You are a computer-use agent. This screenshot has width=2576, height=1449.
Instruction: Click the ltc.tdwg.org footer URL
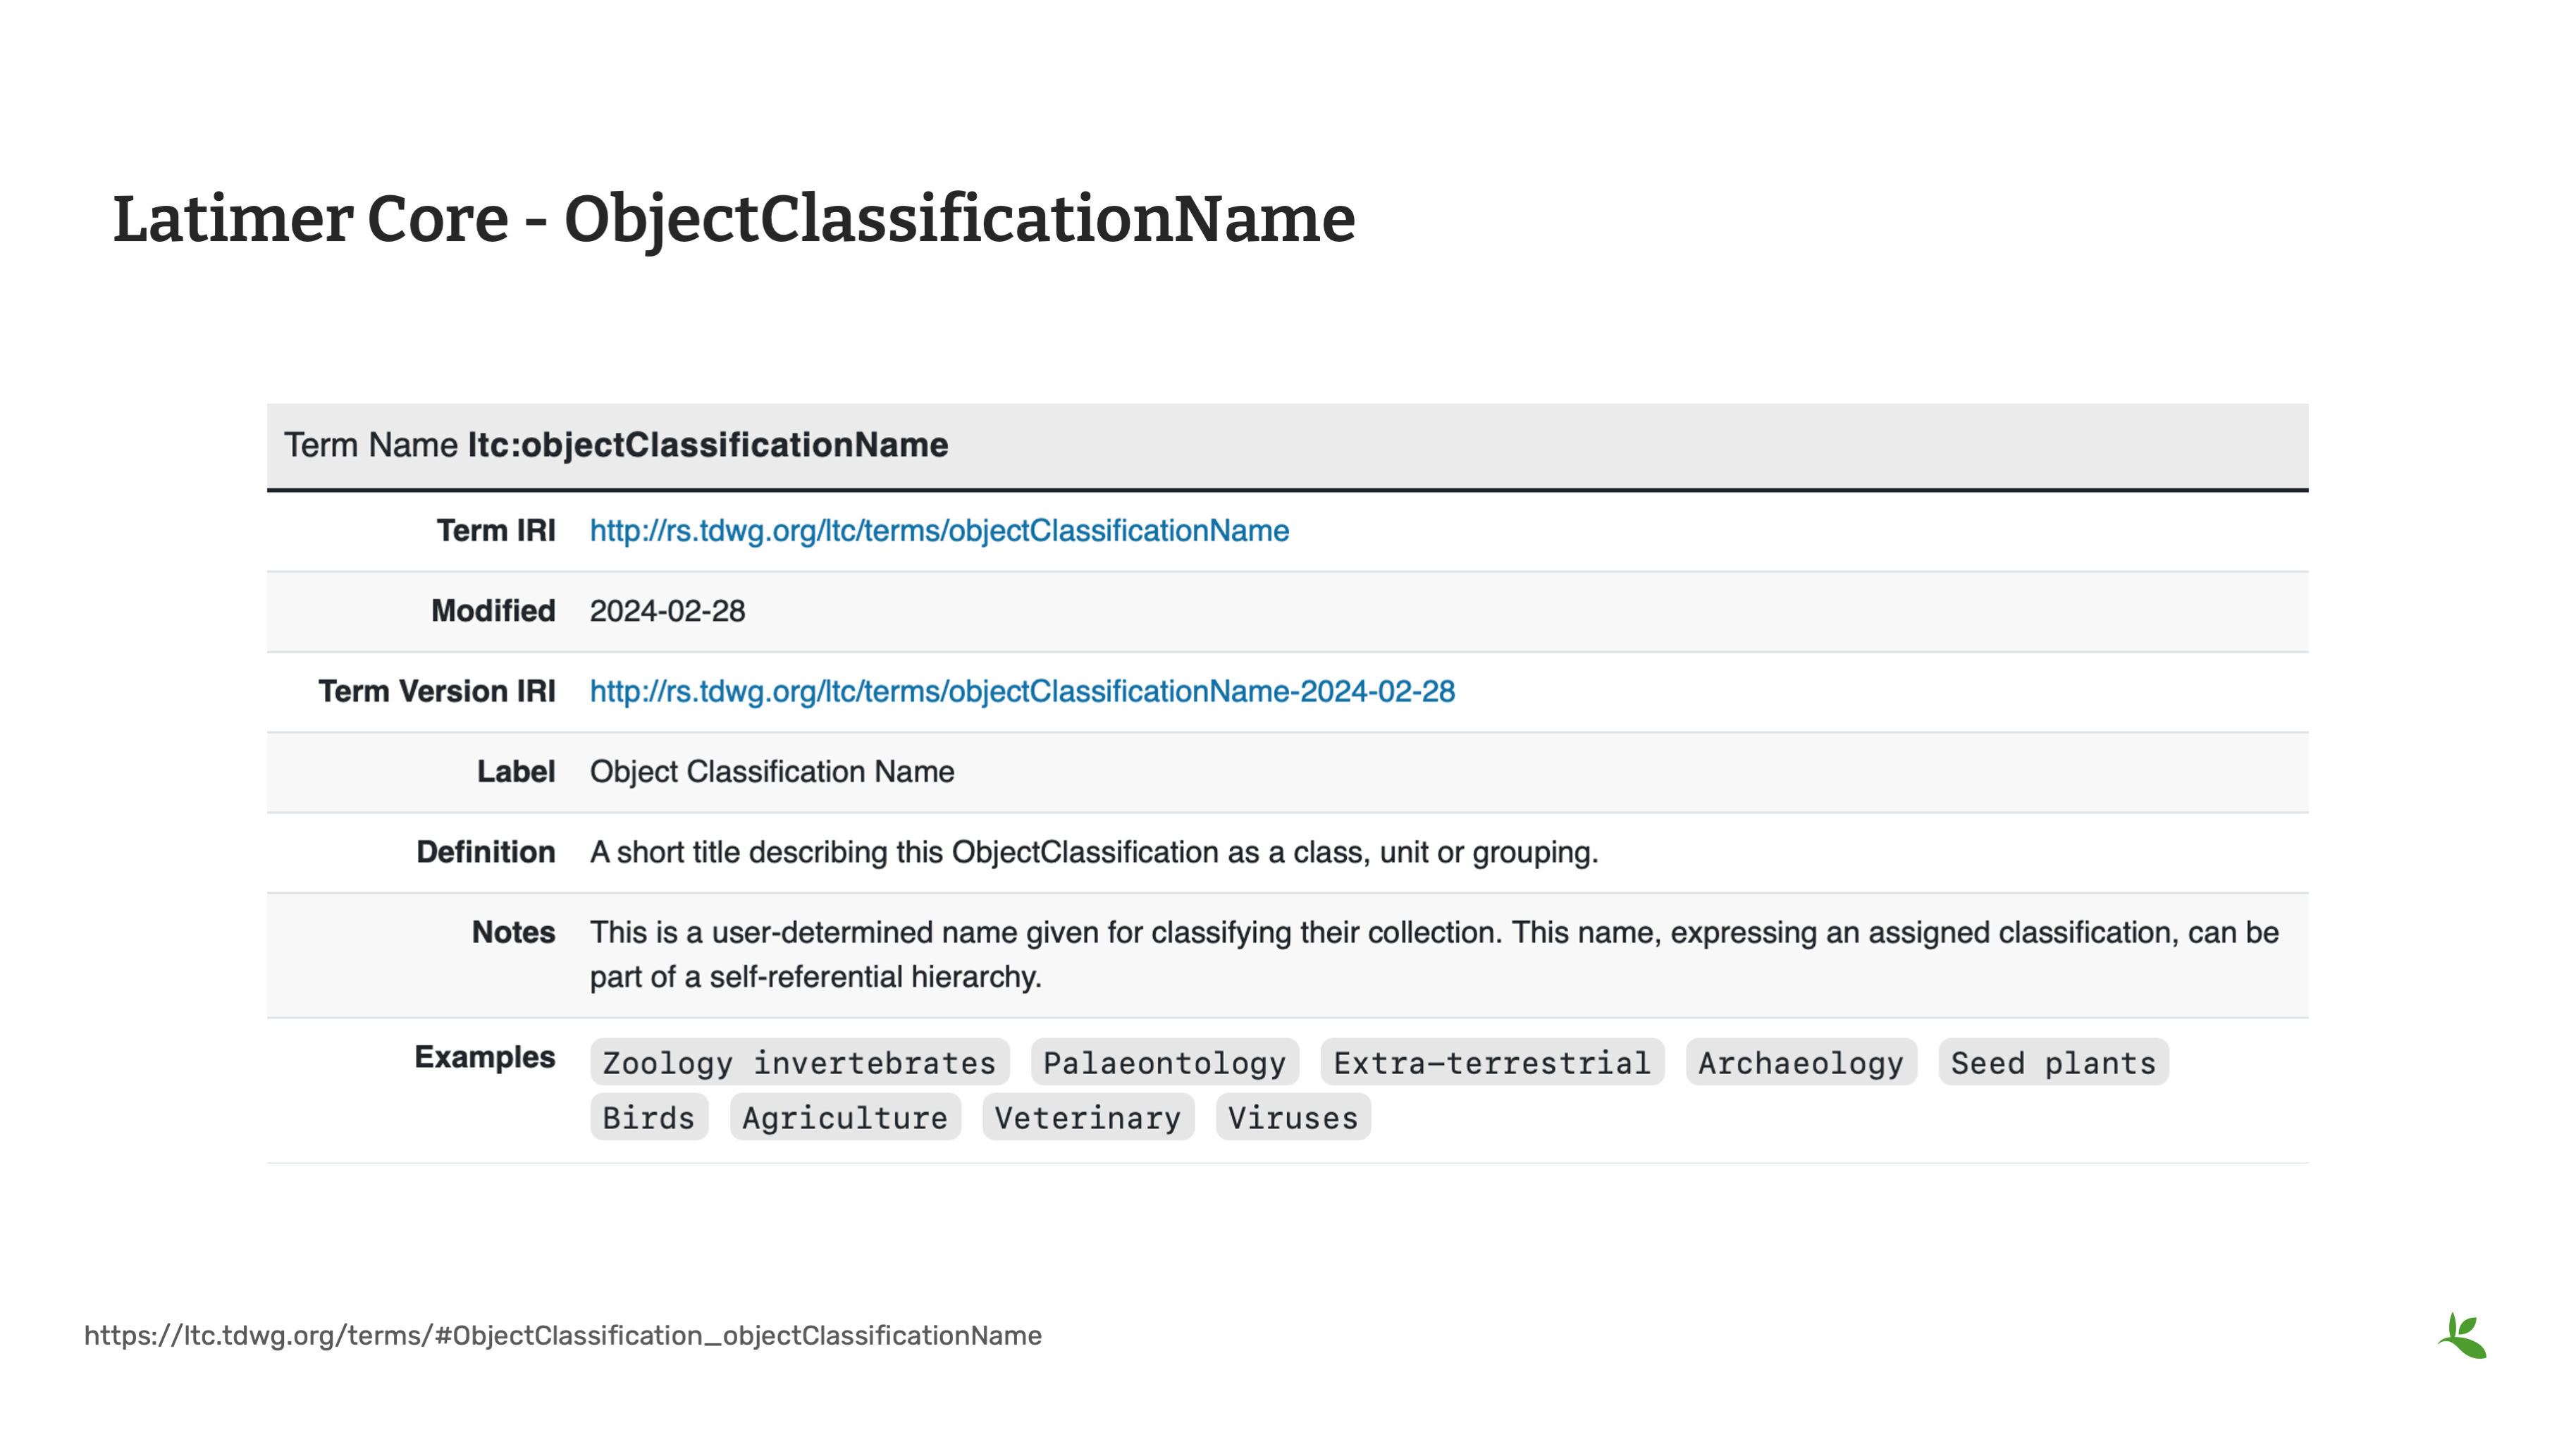[x=562, y=1335]
